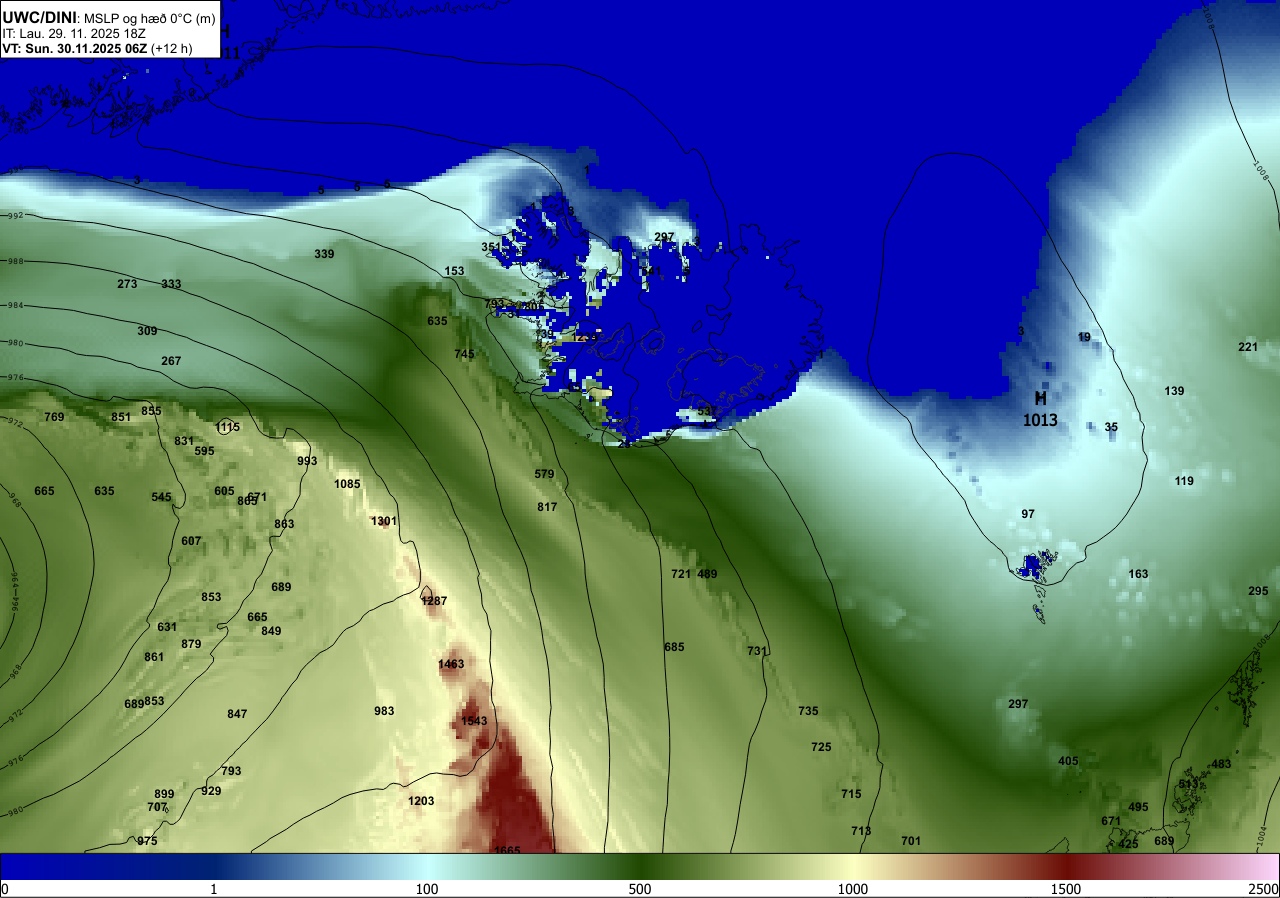Click the 1463 height label

coord(451,664)
